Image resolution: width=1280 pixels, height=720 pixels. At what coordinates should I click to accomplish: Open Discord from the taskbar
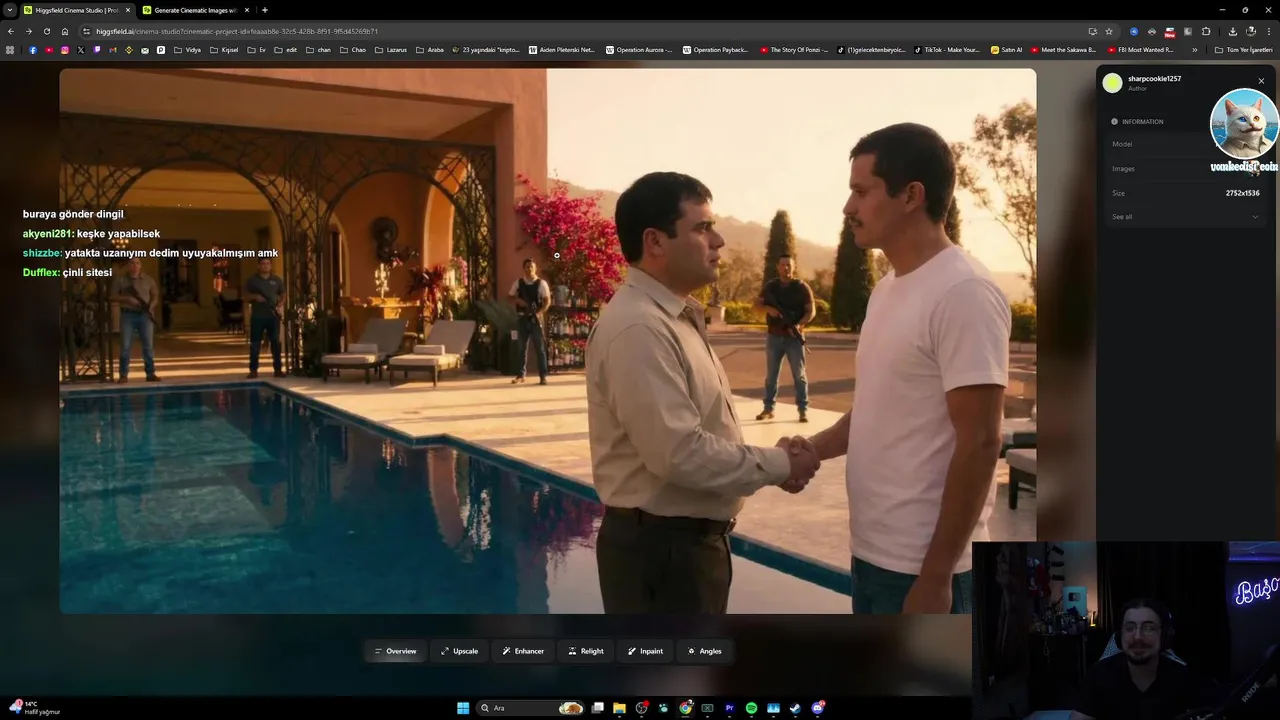click(x=818, y=708)
